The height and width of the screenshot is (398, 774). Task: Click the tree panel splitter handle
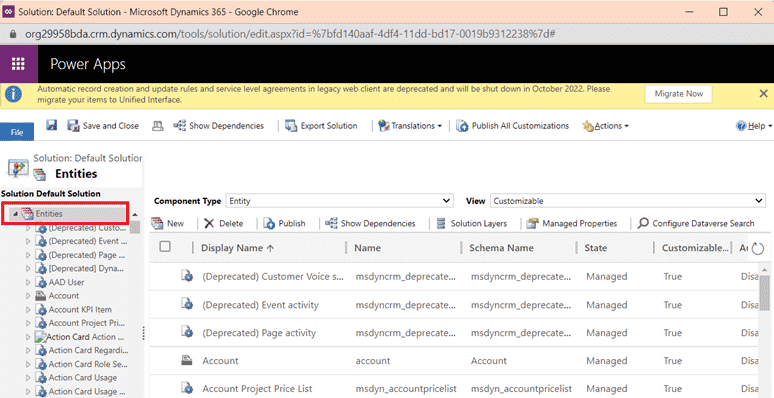[x=144, y=333]
